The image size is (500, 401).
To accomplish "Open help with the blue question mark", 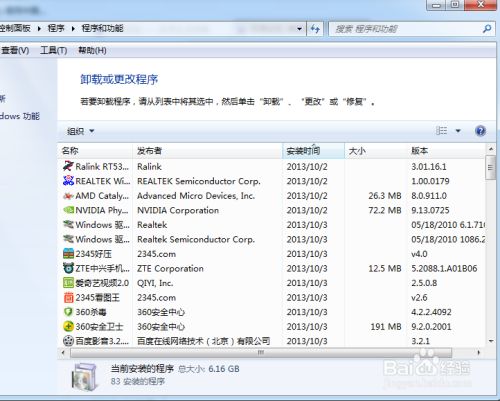I will point(480,131).
